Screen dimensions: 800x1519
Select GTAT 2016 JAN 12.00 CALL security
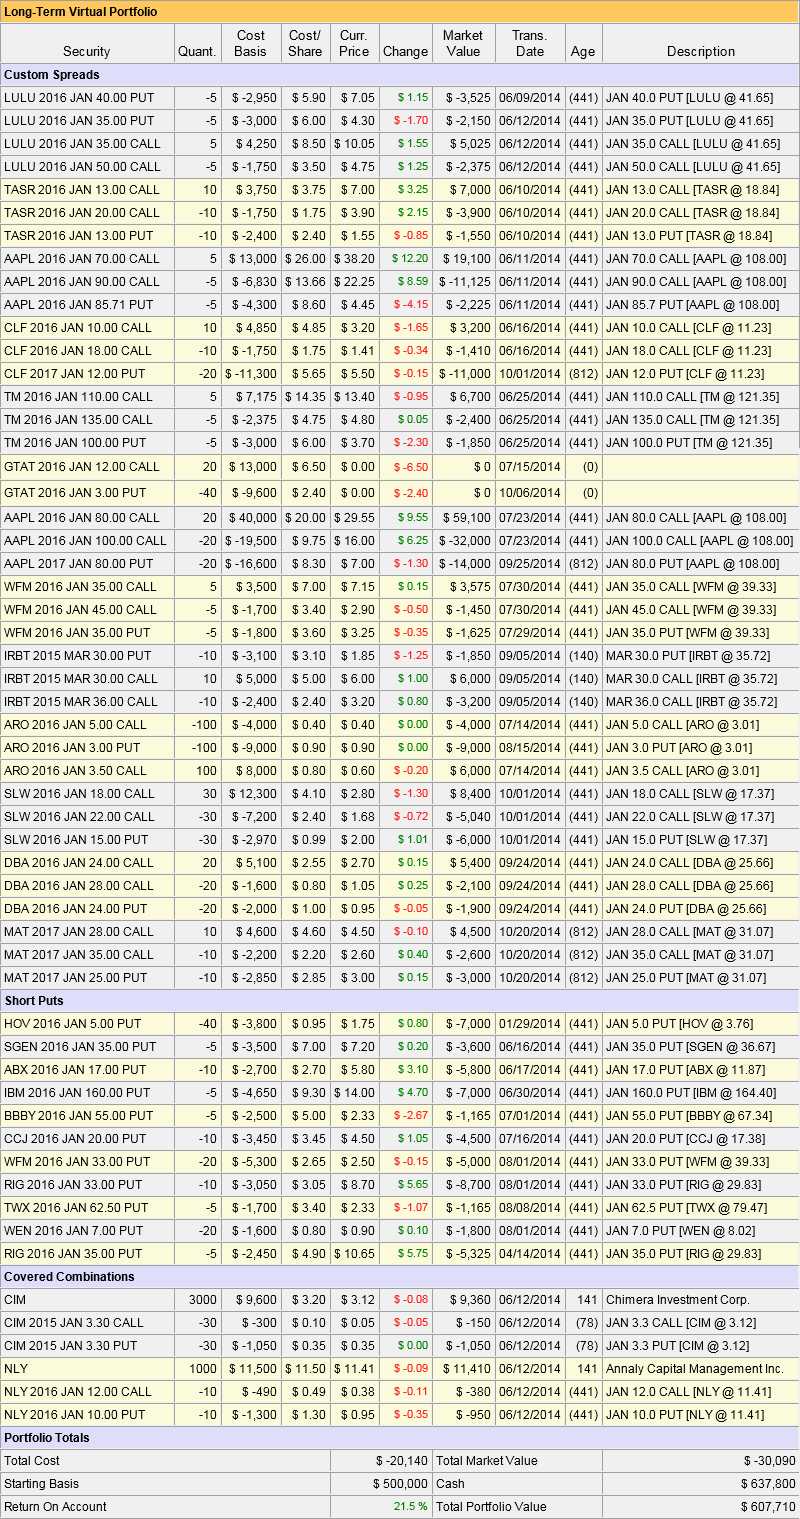pyautogui.click(x=82, y=466)
